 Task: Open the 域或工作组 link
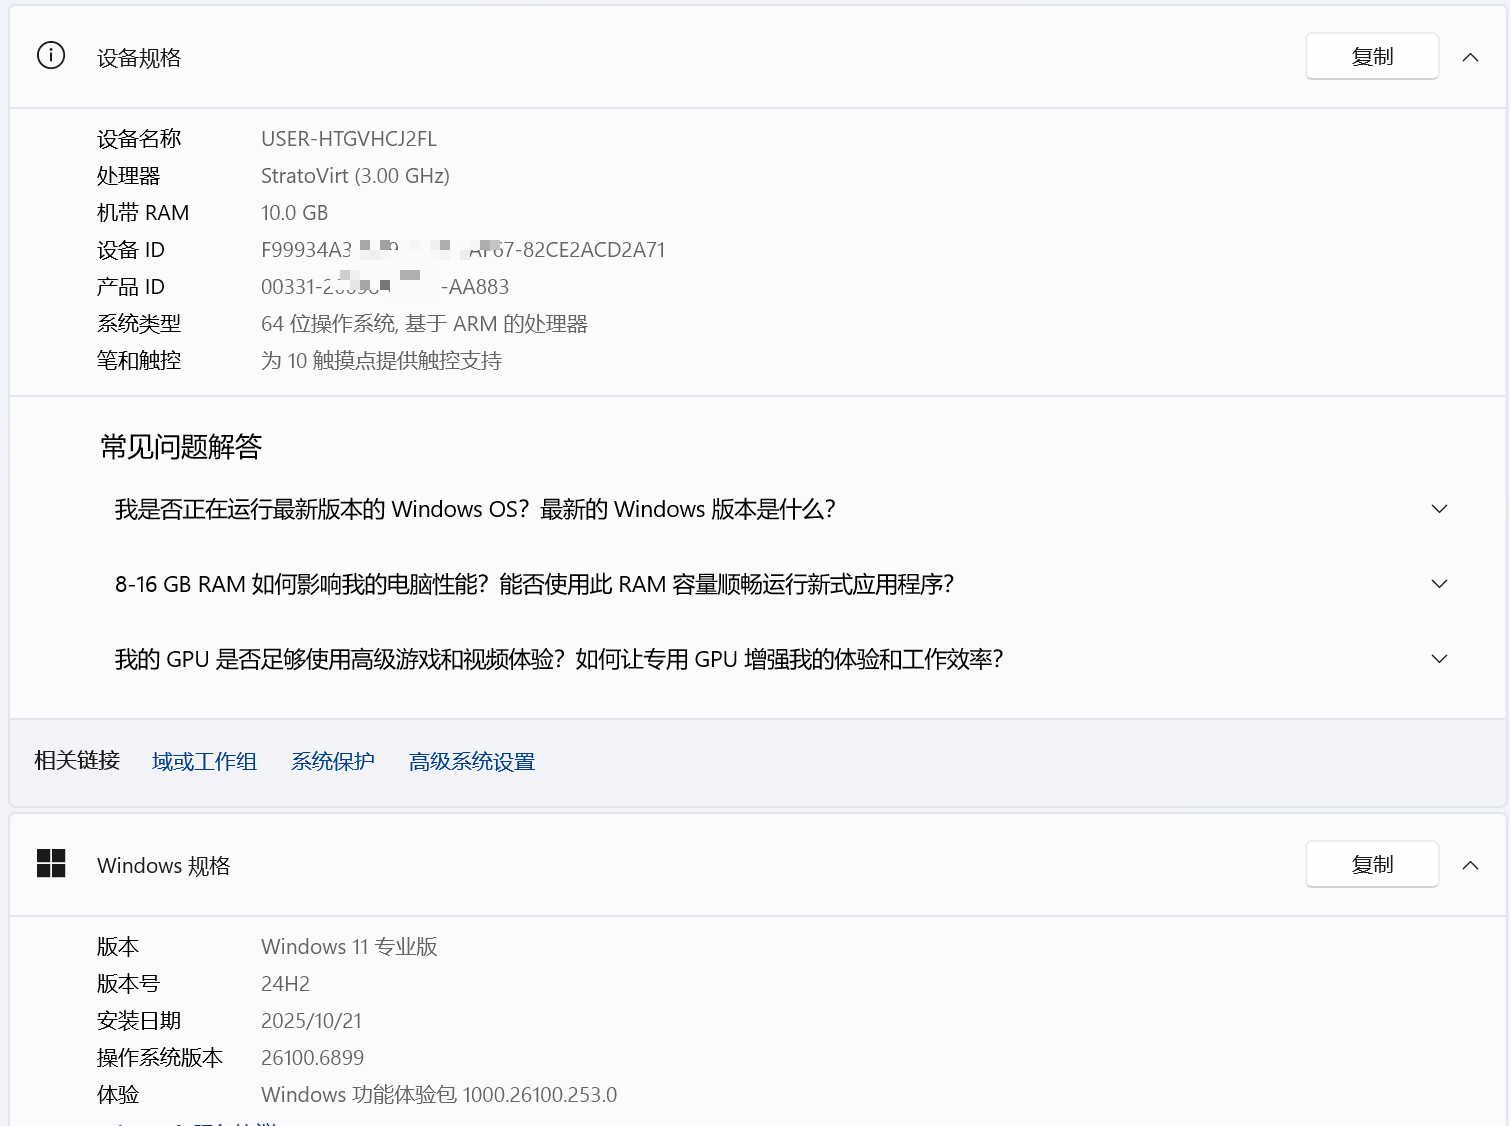(204, 762)
